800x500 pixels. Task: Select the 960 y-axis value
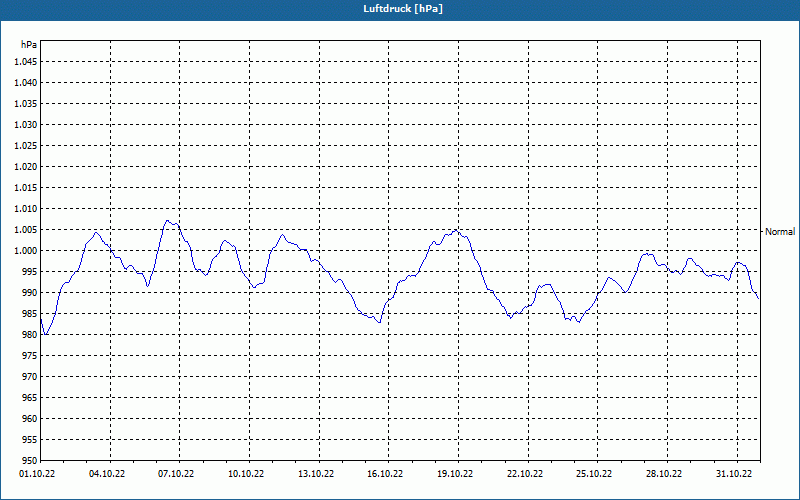click(30, 418)
